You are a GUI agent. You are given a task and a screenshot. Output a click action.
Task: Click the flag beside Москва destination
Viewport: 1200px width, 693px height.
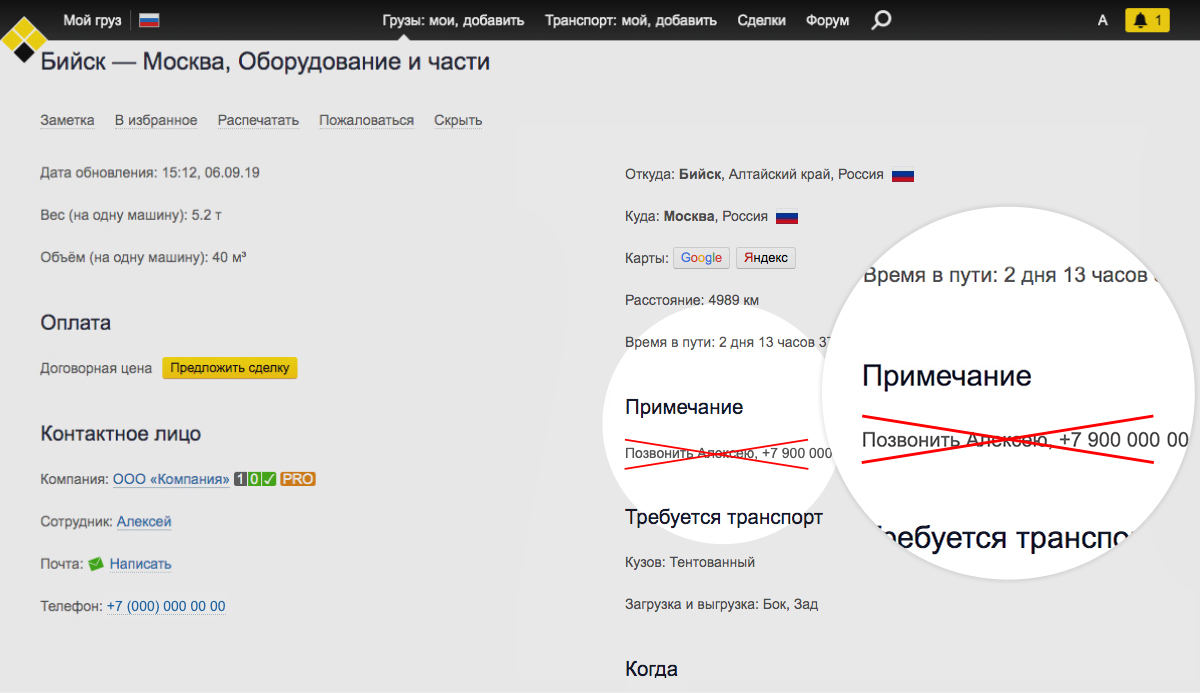point(787,217)
